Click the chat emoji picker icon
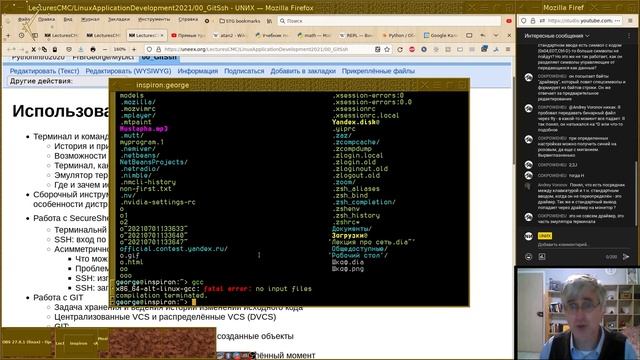 pyautogui.click(x=529, y=257)
